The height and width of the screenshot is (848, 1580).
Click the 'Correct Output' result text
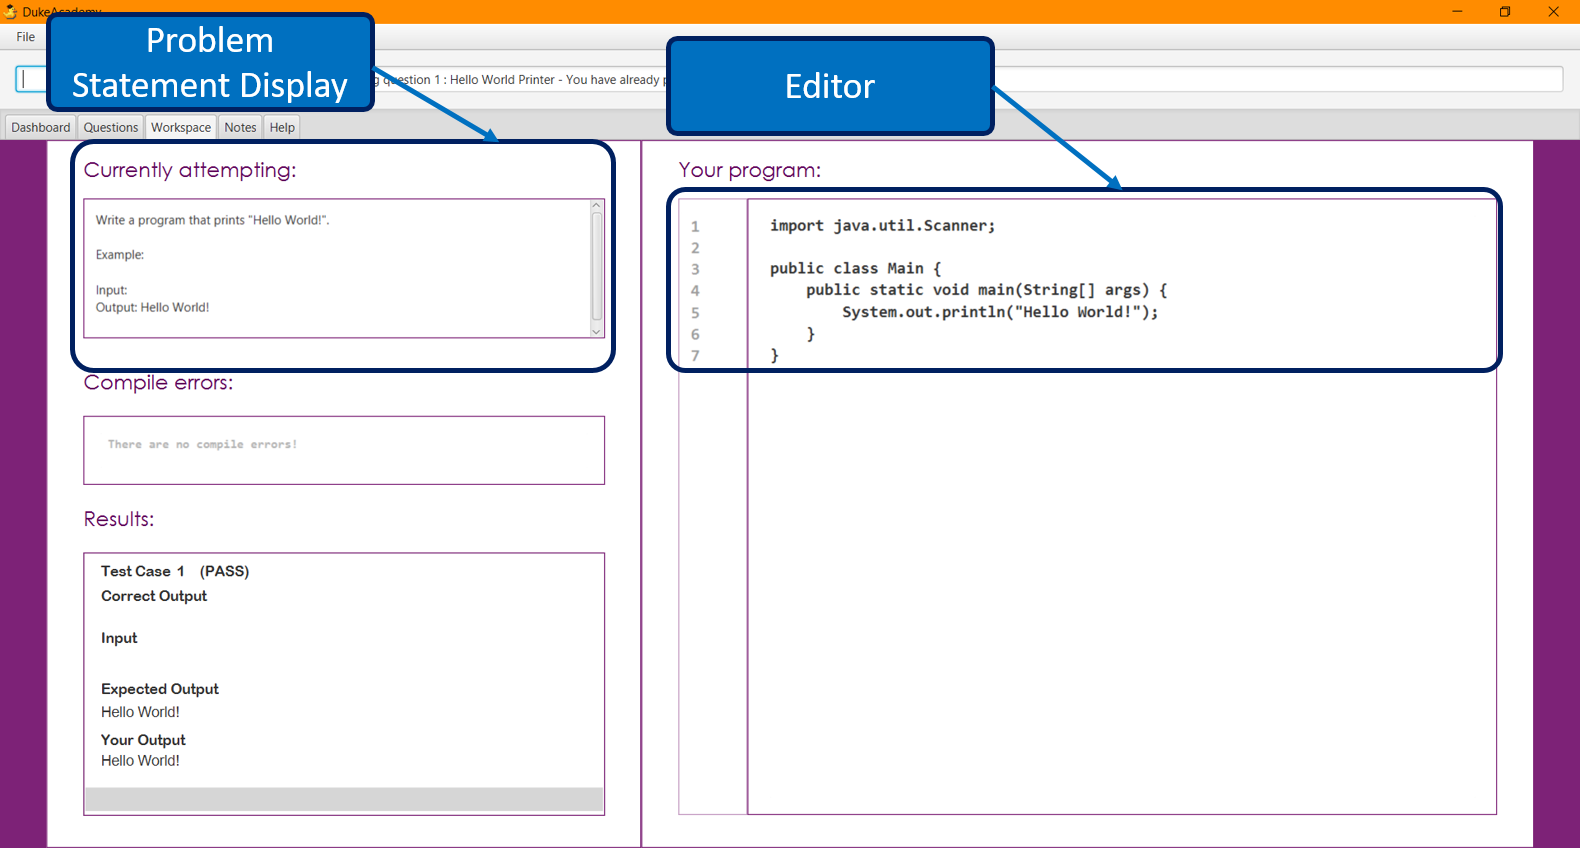pos(154,596)
